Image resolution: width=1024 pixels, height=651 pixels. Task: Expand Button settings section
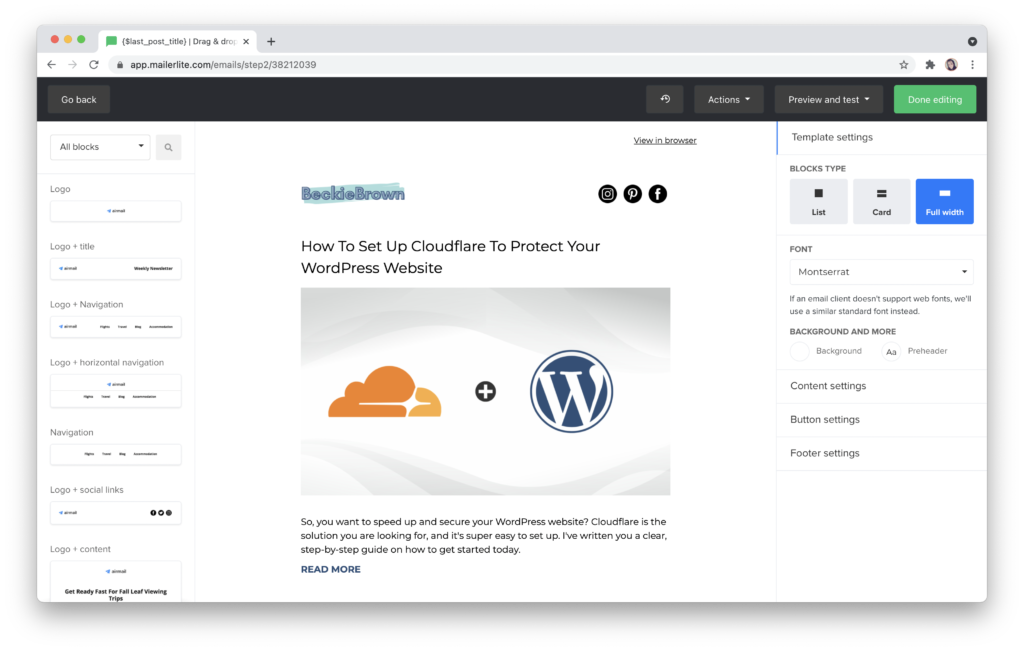click(882, 419)
